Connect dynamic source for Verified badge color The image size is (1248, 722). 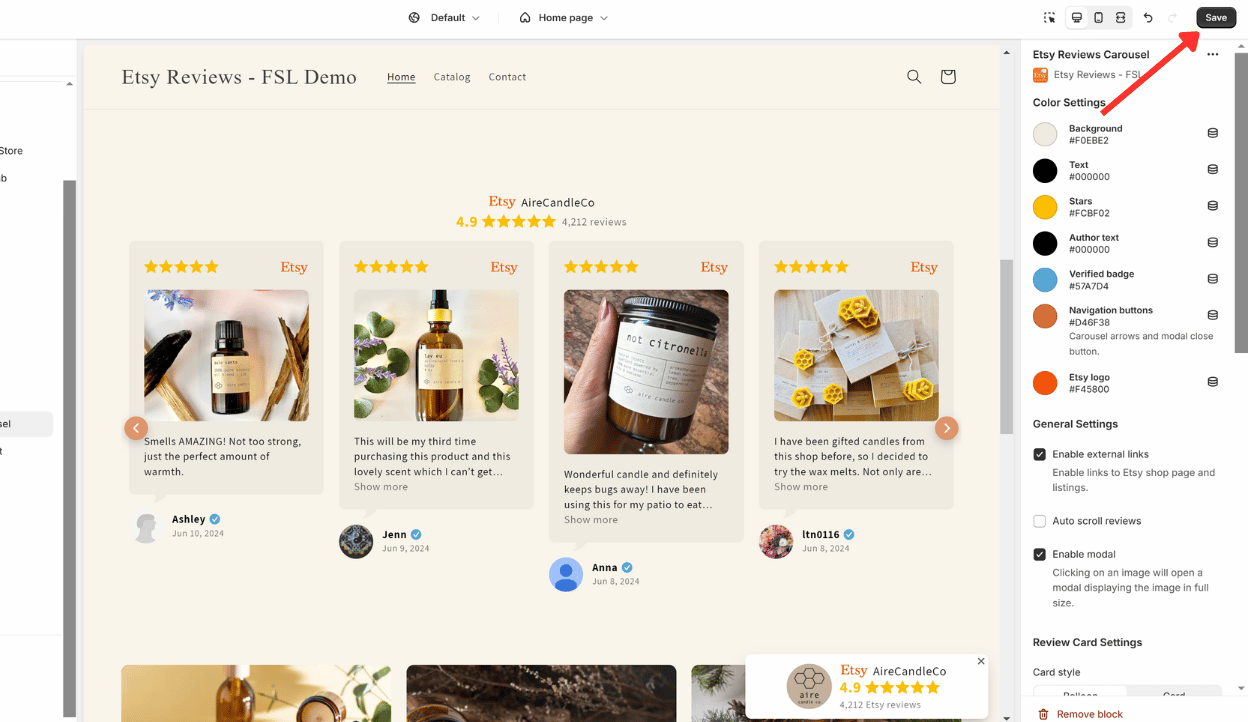pos(1213,279)
